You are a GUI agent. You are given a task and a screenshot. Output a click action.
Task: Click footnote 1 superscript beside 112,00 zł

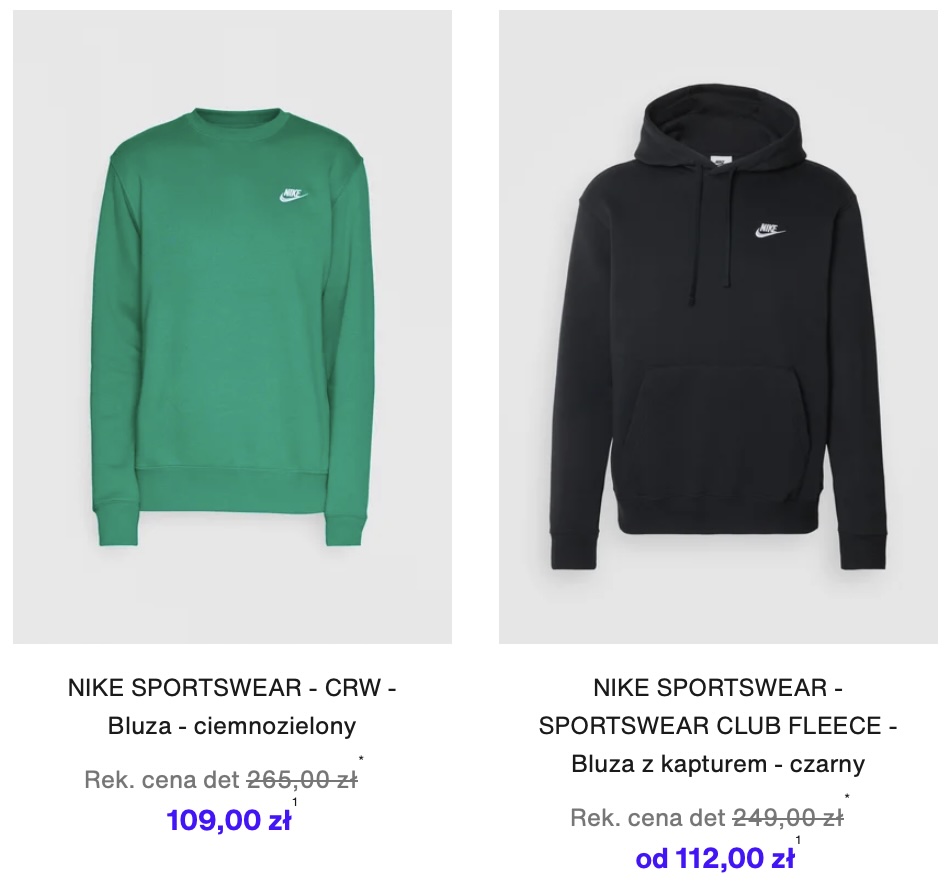coord(798,840)
